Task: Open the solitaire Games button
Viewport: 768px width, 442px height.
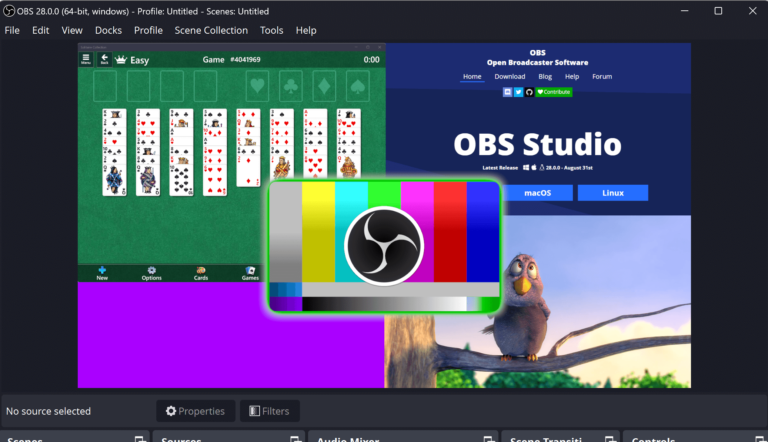Action: tap(250, 273)
